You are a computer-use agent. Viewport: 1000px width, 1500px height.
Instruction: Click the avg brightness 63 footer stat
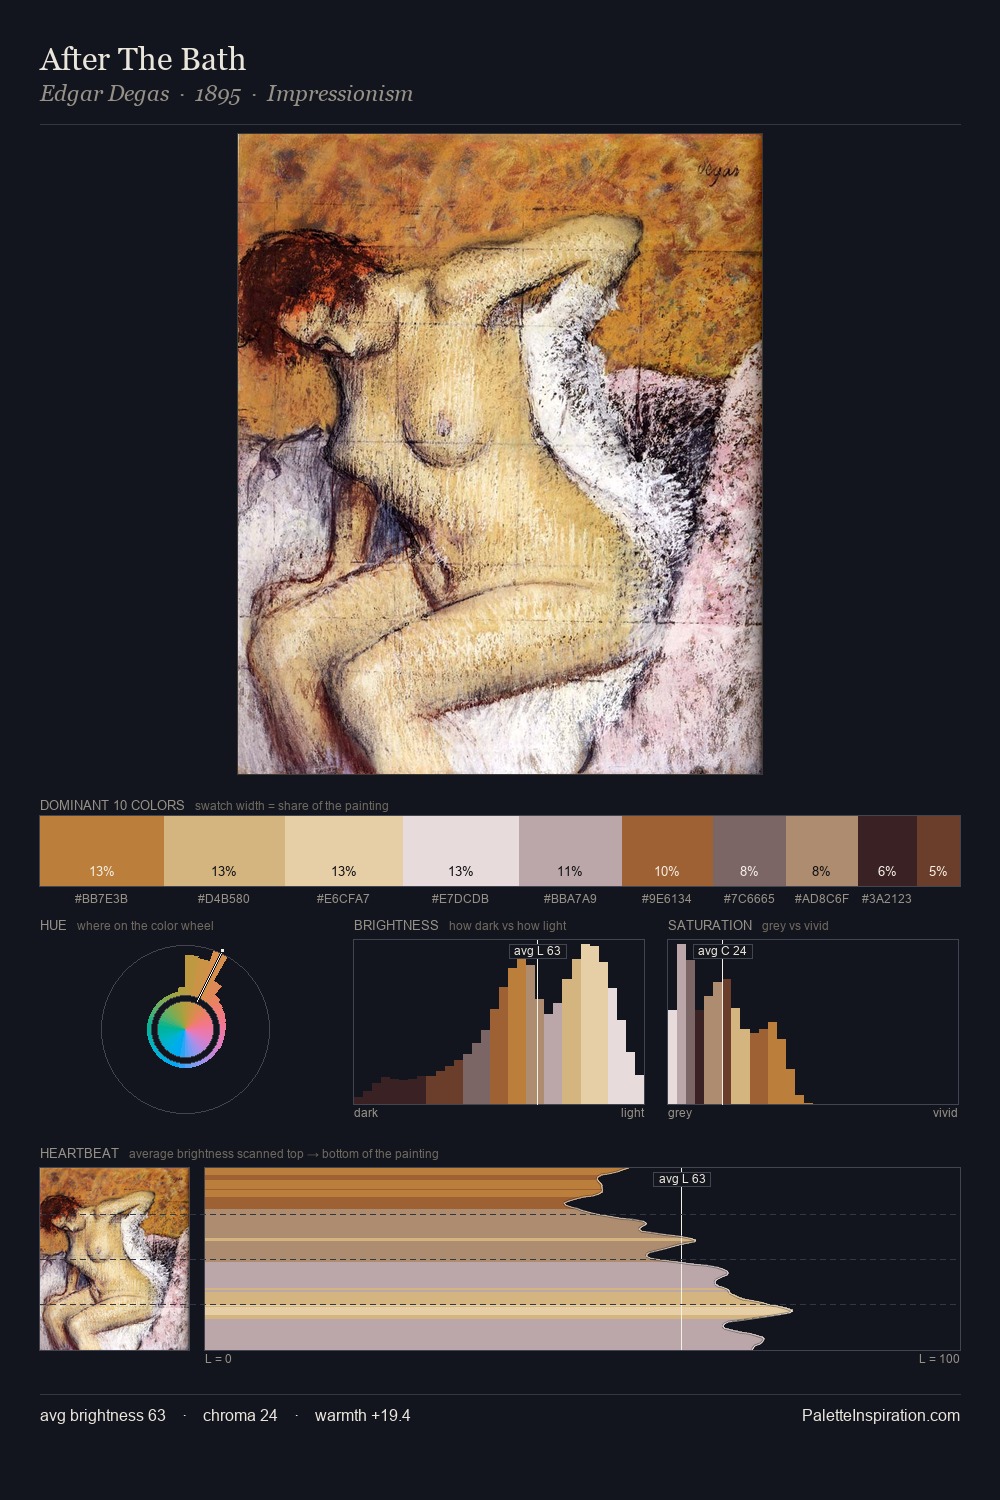103,1415
